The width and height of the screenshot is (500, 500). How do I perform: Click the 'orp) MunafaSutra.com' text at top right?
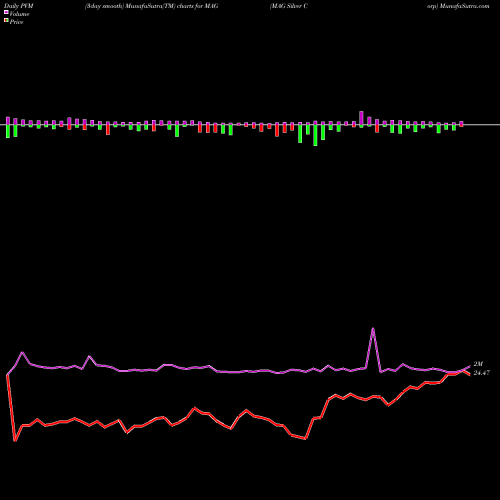point(458,6)
